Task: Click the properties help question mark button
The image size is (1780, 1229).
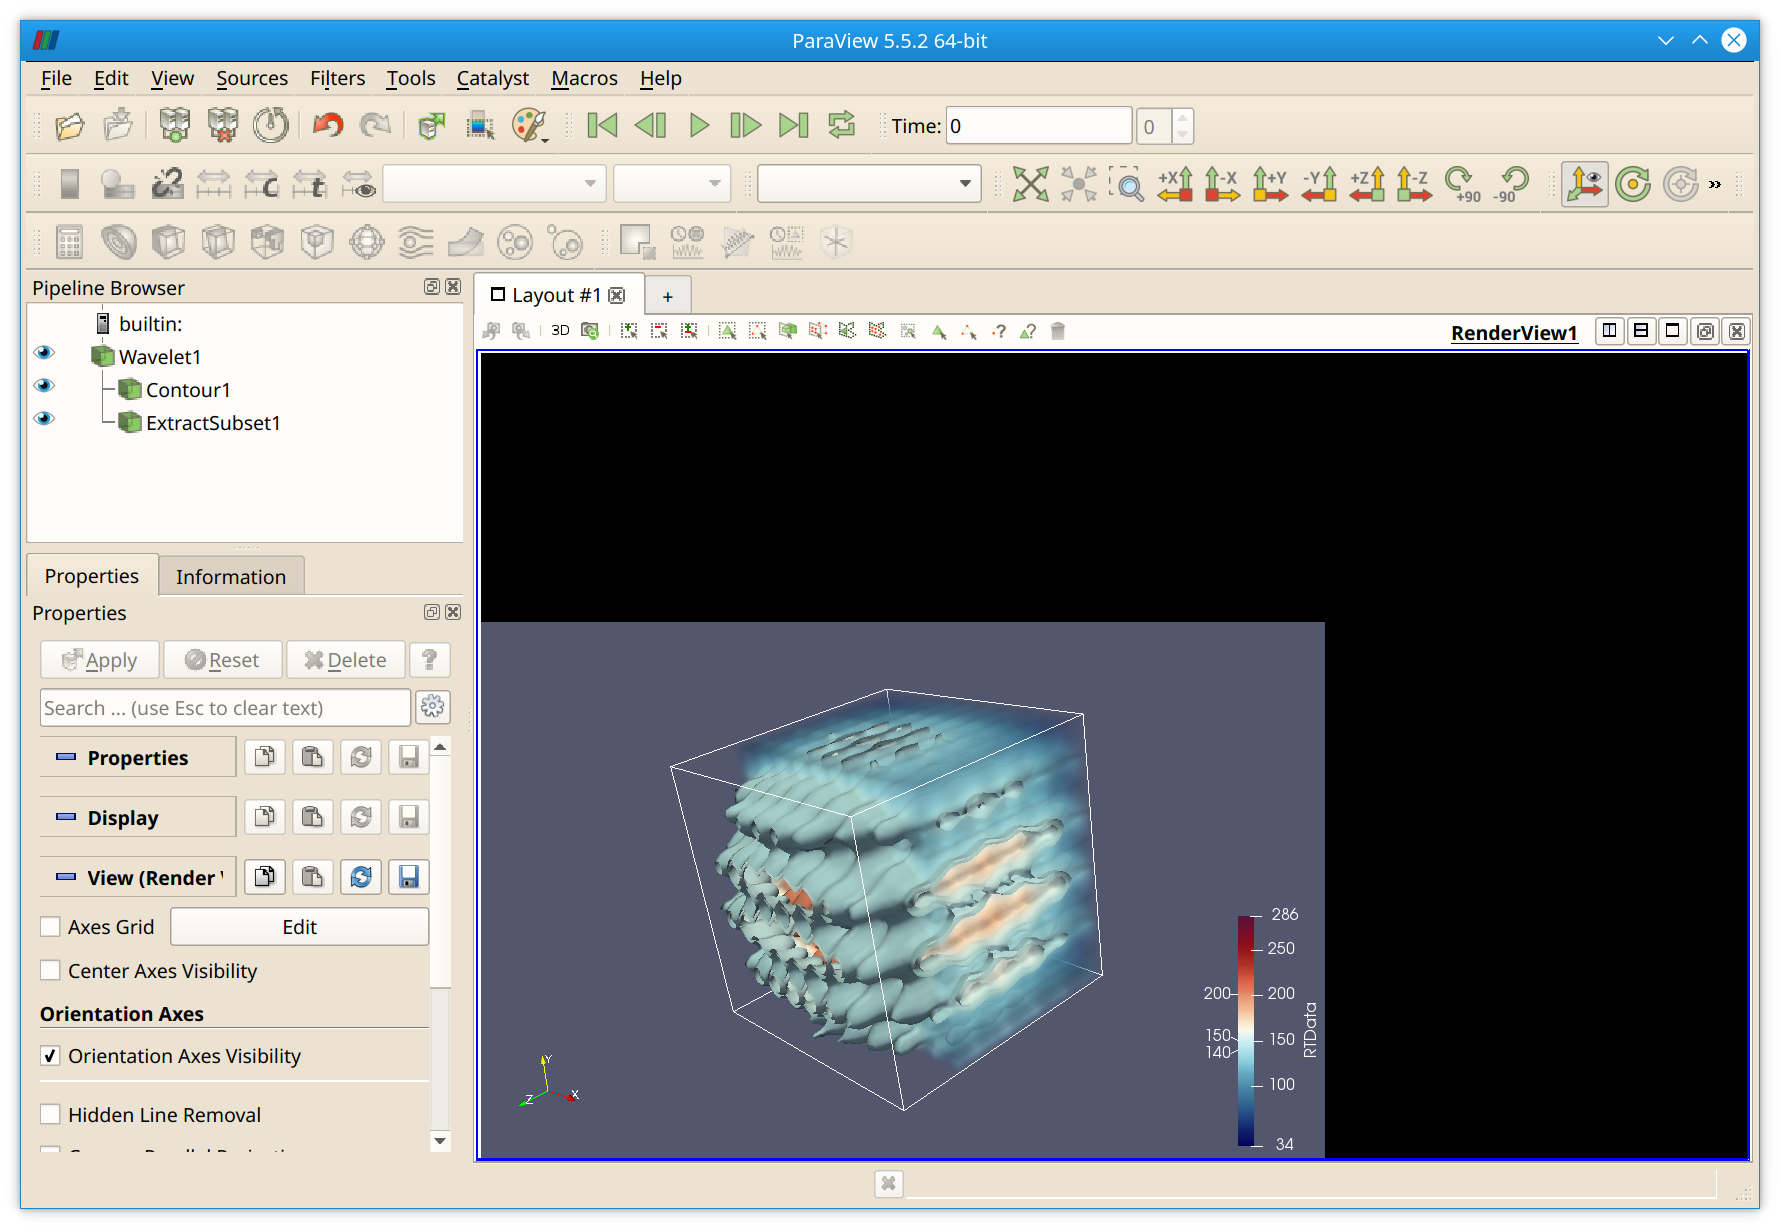Action: tap(430, 660)
